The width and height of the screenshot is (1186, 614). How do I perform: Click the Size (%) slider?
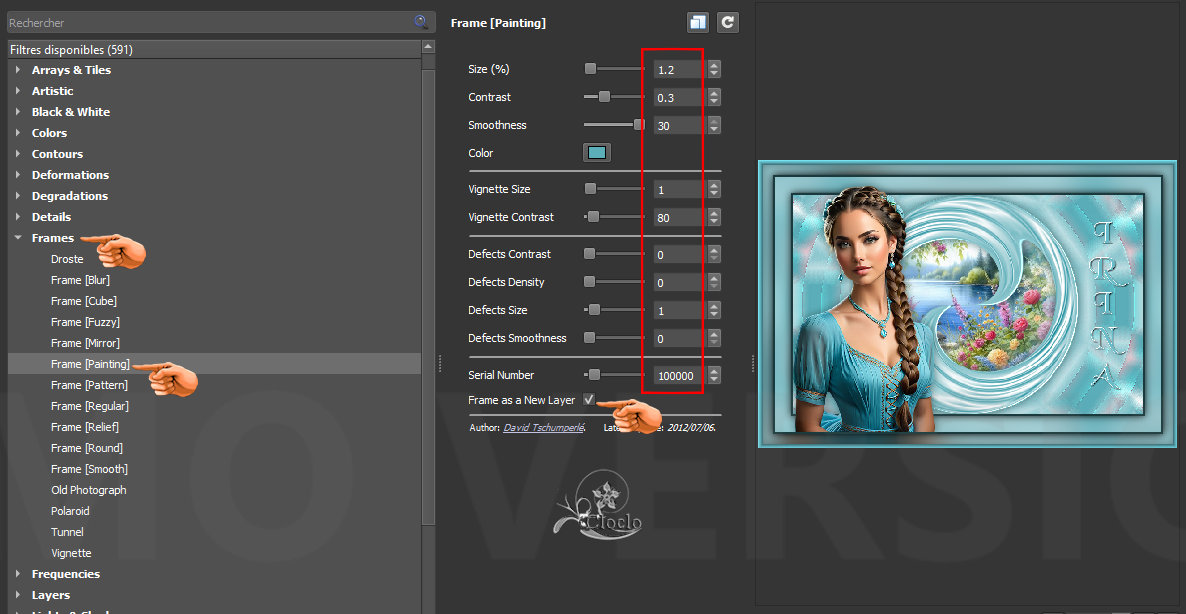coord(614,69)
